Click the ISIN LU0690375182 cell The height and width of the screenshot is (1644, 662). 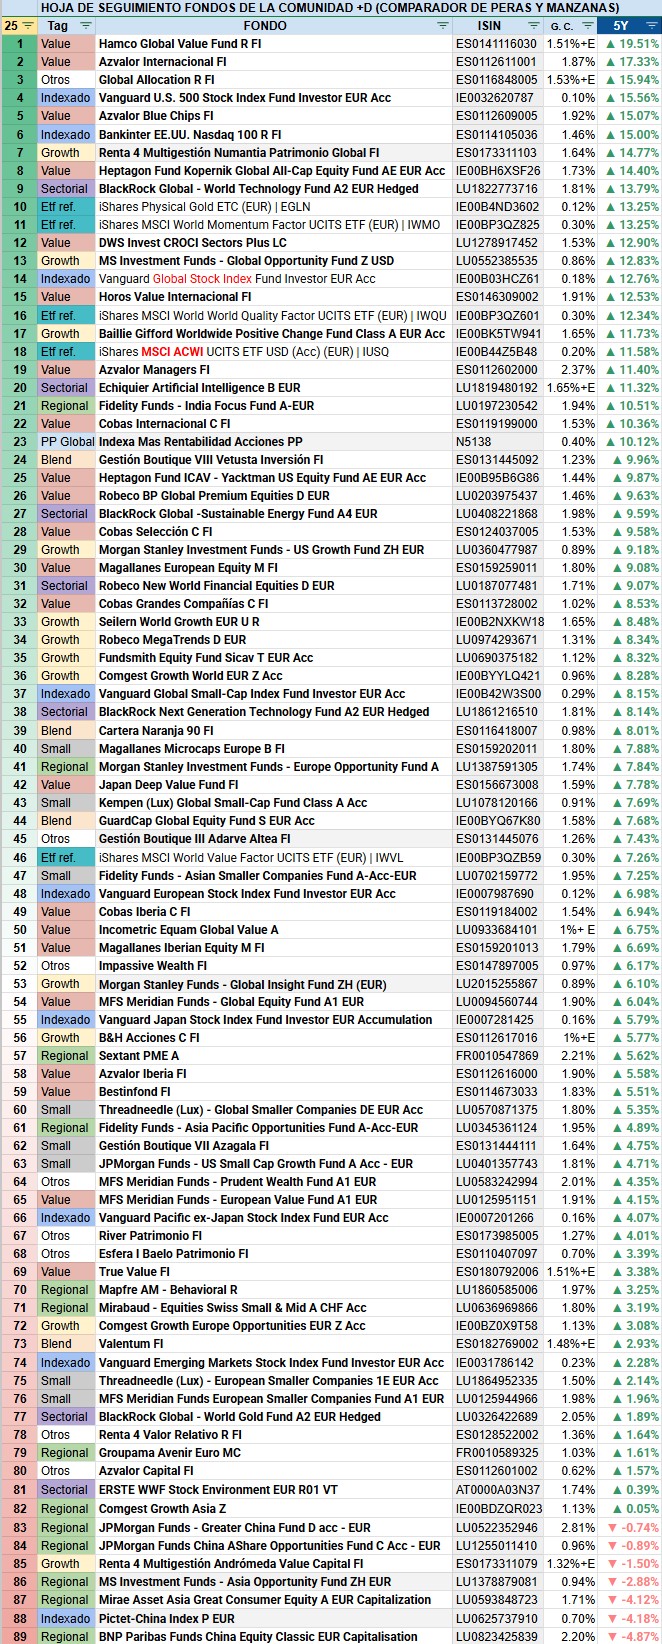click(x=497, y=658)
